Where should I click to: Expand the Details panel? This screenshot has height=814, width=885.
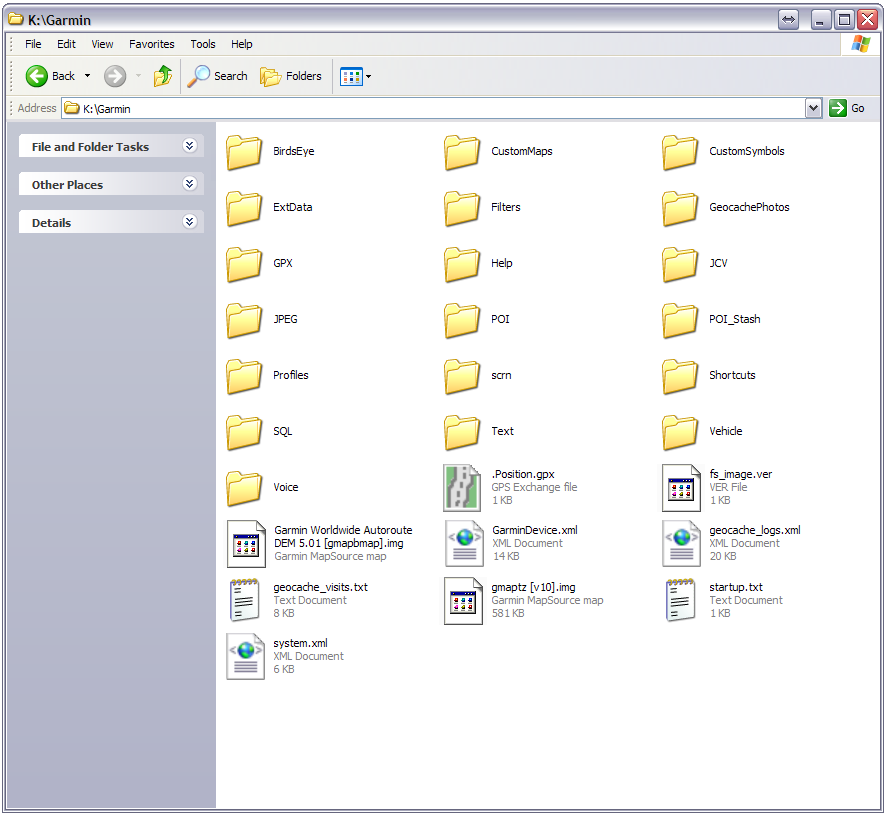[190, 222]
